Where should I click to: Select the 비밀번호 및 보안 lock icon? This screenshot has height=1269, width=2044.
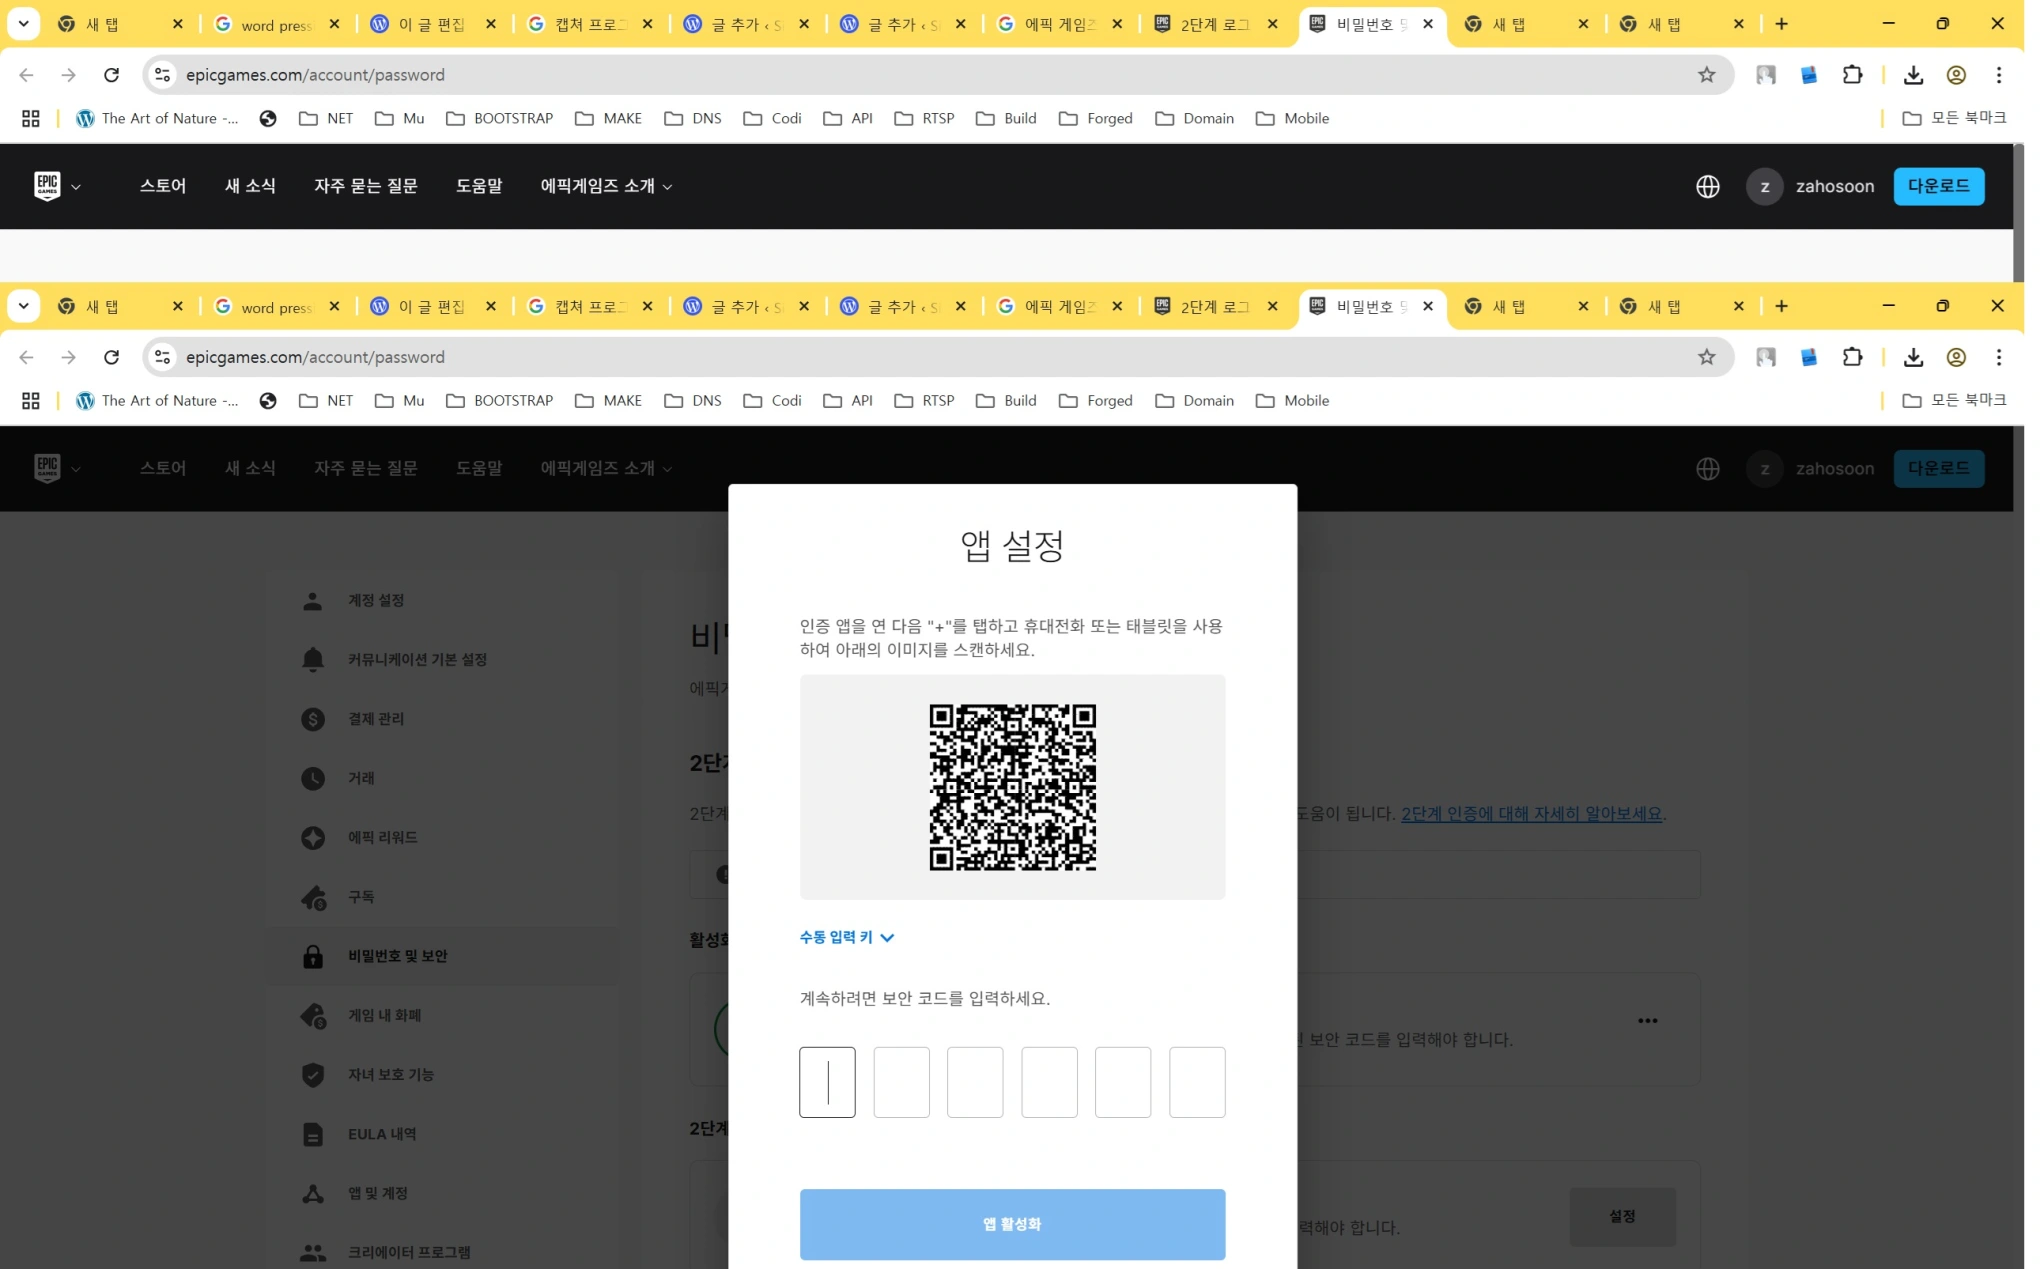[312, 956]
